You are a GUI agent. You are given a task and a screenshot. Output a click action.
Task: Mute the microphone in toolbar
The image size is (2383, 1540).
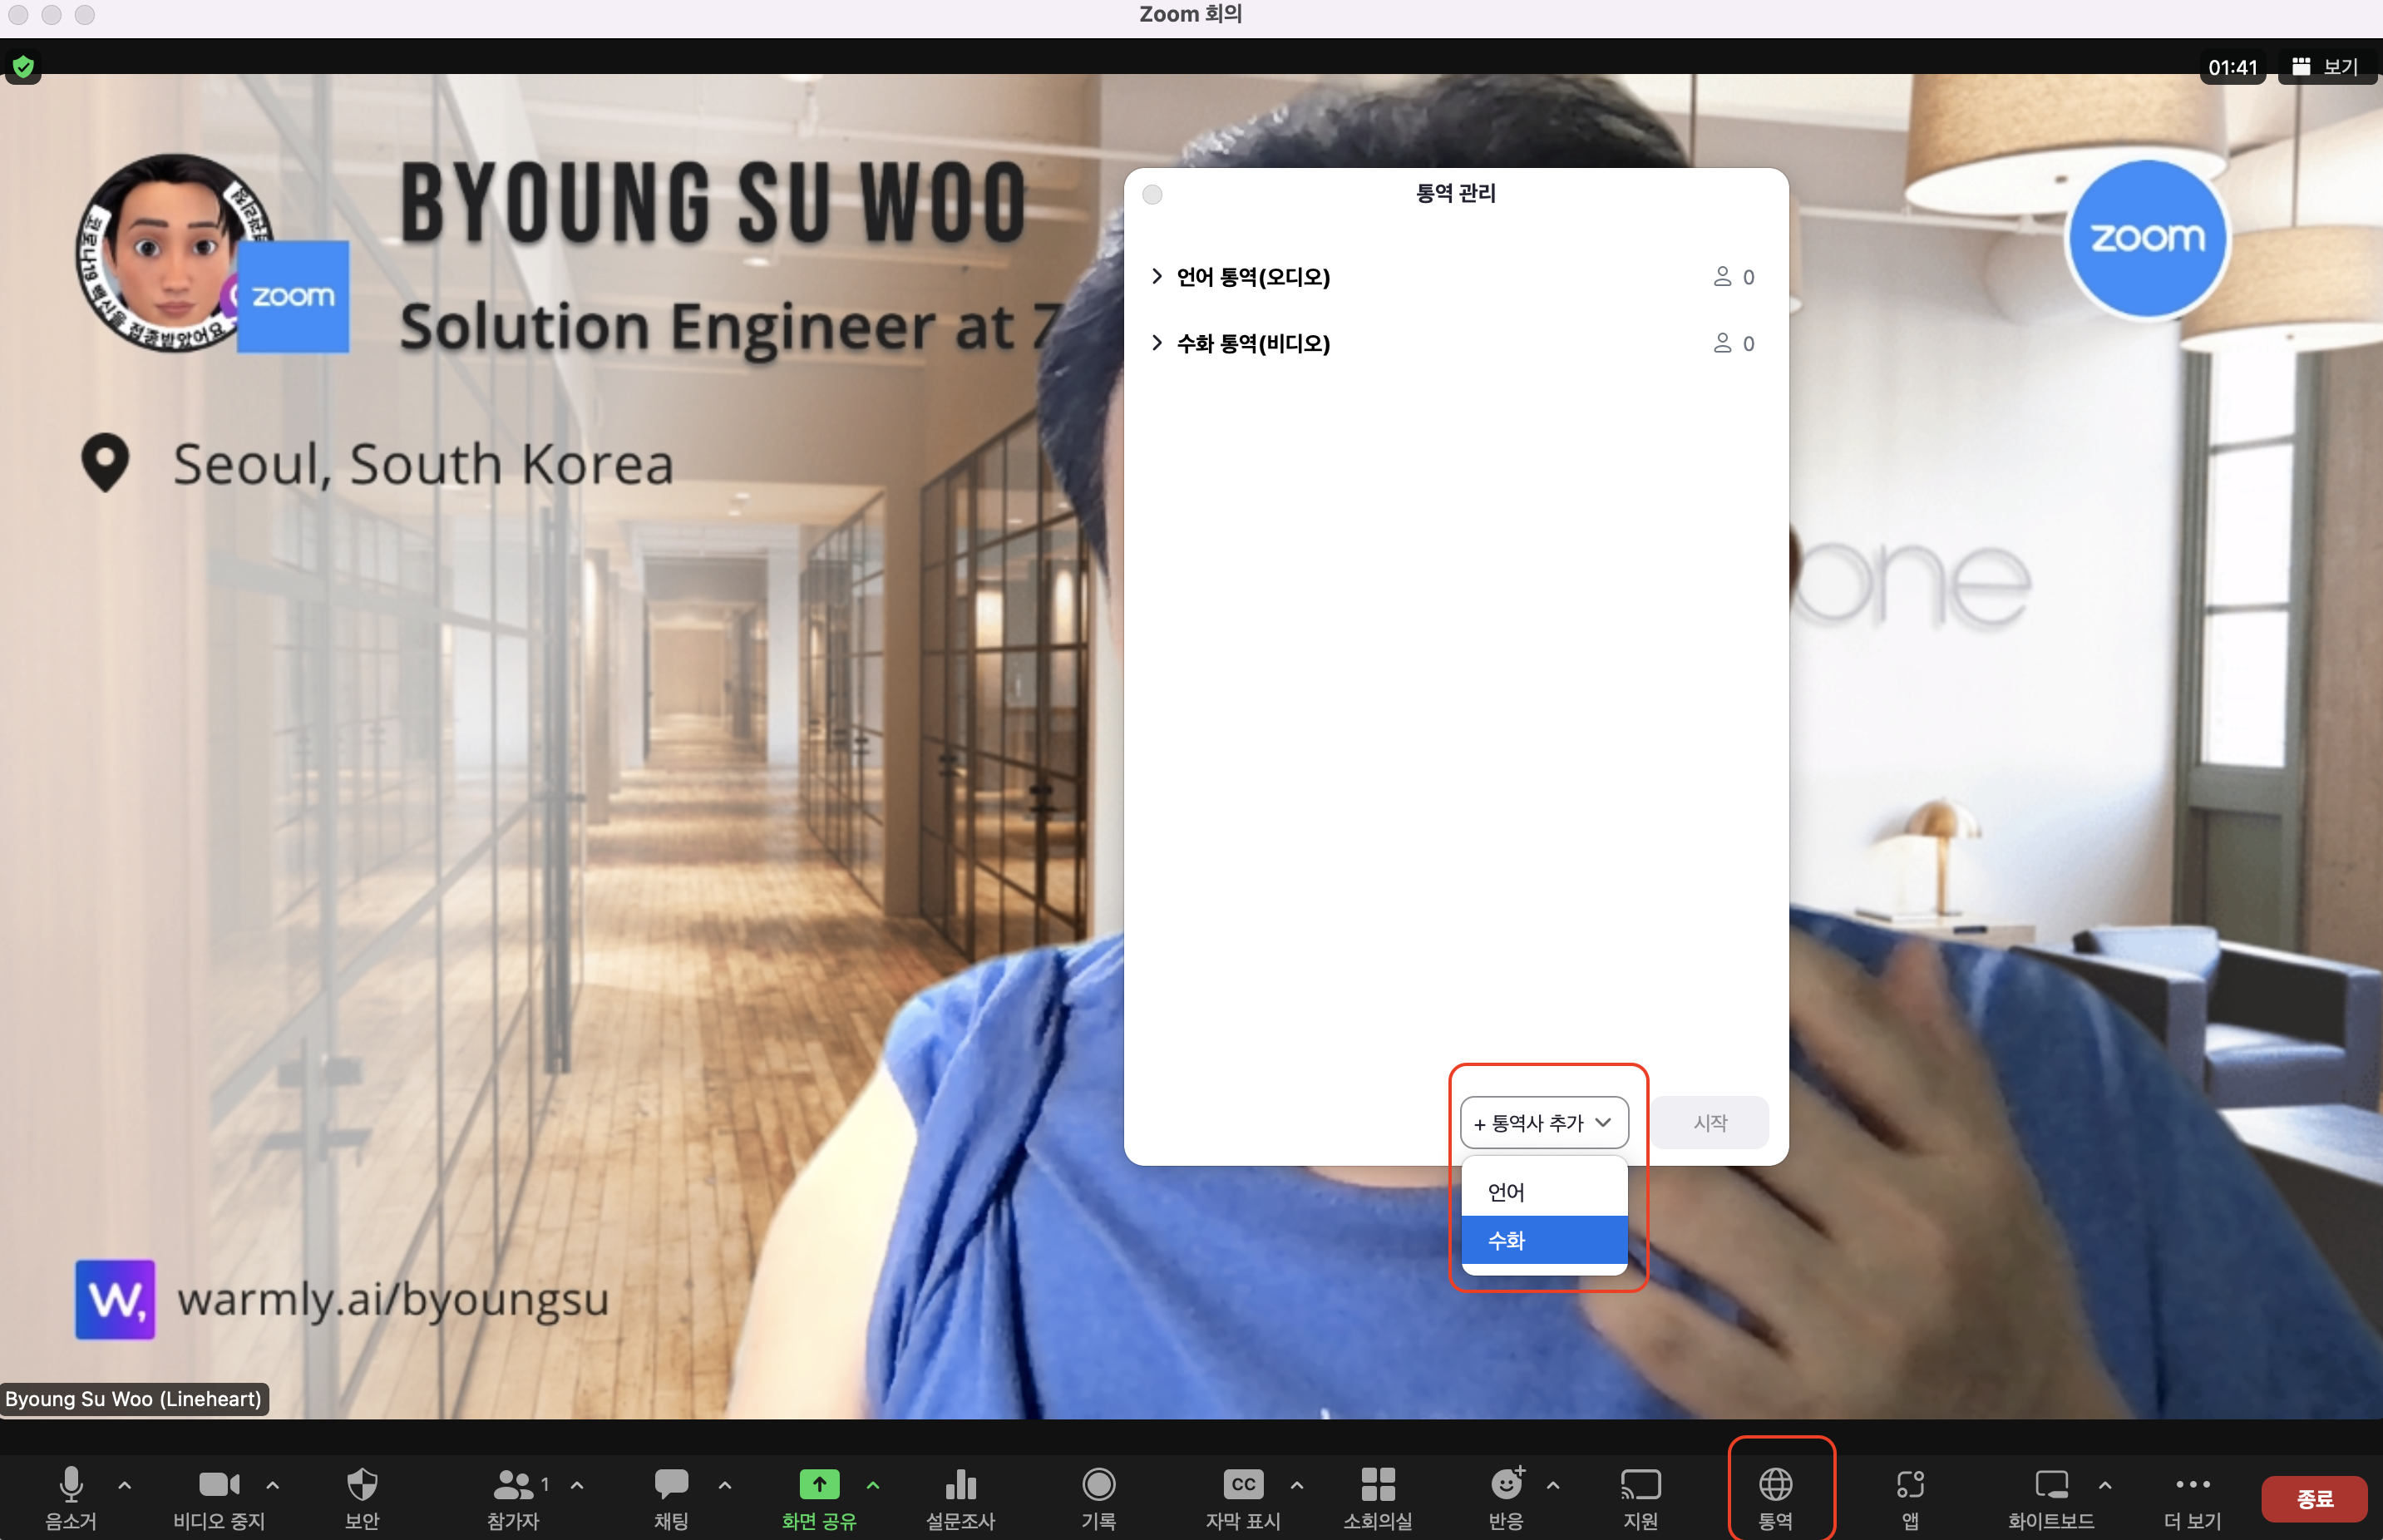coord(71,1484)
